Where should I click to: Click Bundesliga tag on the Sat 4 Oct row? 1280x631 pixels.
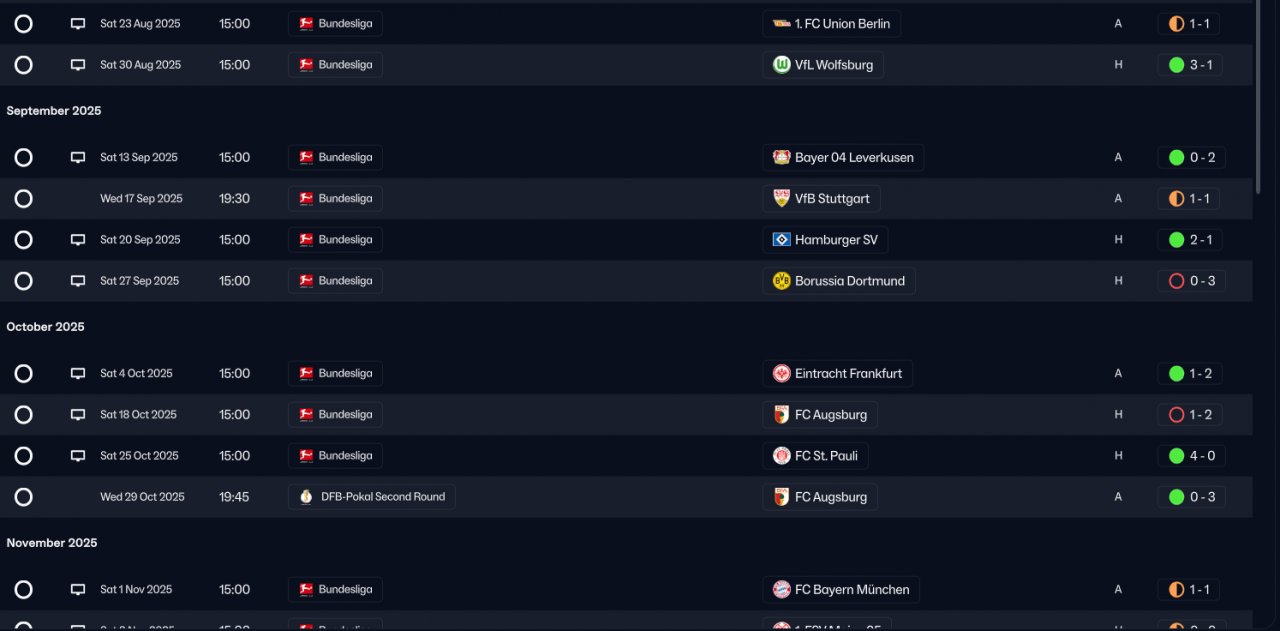pyautogui.click(x=335, y=374)
